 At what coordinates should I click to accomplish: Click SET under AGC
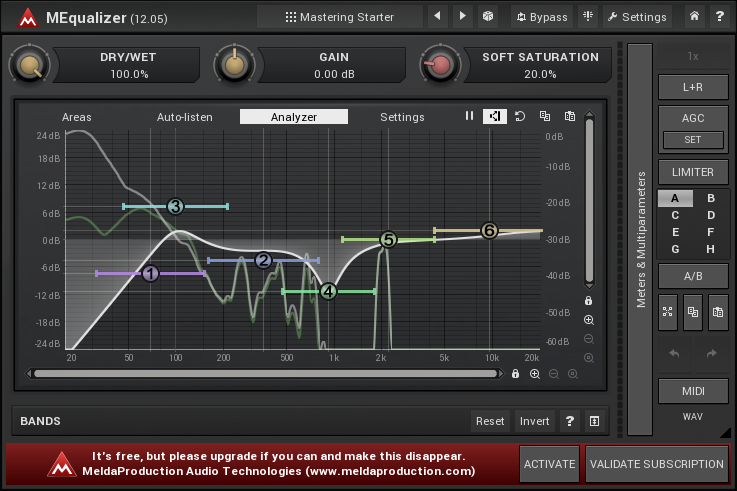tap(693, 140)
